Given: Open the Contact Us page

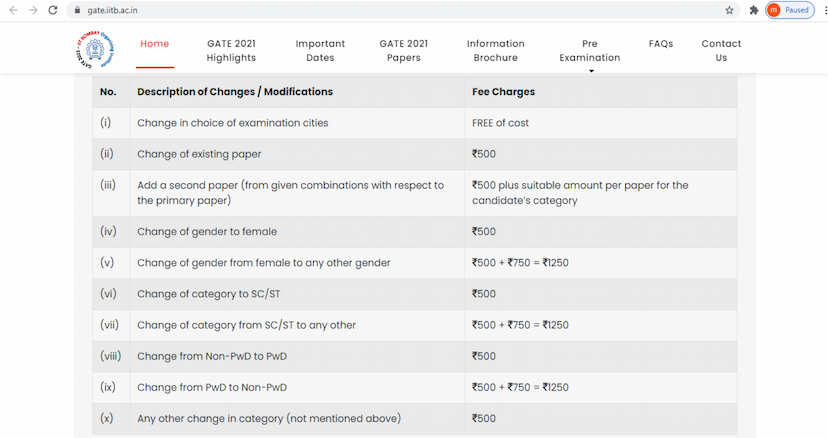Looking at the screenshot, I should tap(721, 51).
